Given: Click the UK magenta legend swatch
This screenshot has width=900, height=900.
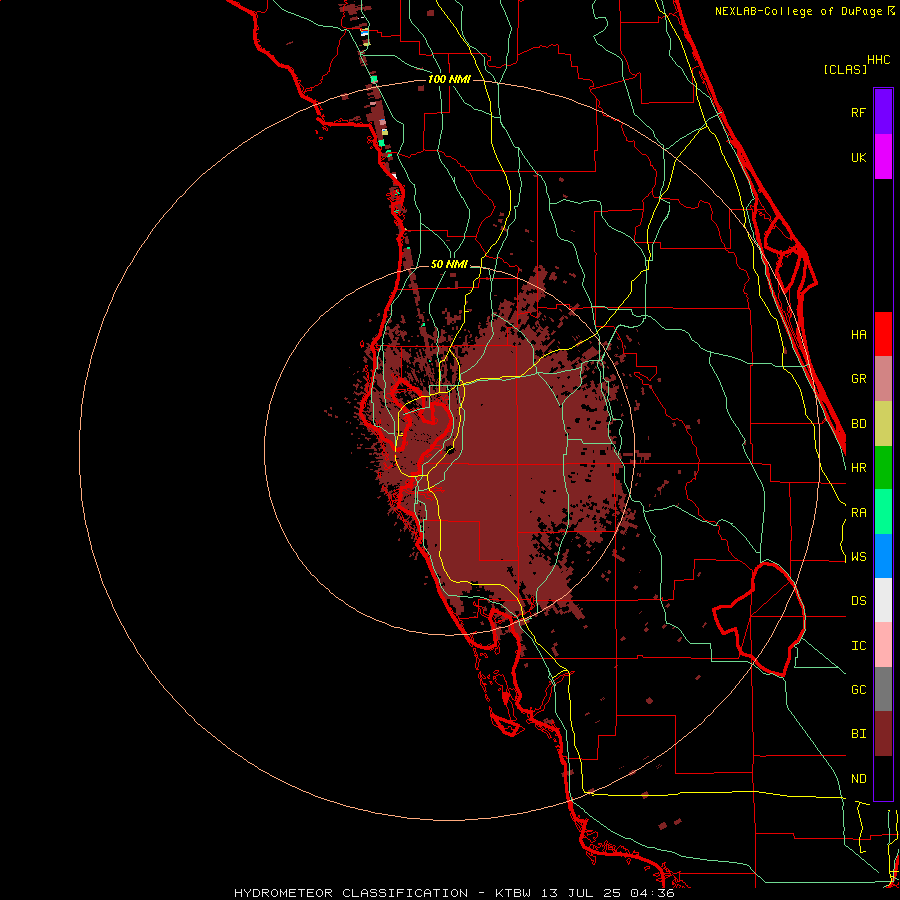Looking at the screenshot, I should coord(883,157).
